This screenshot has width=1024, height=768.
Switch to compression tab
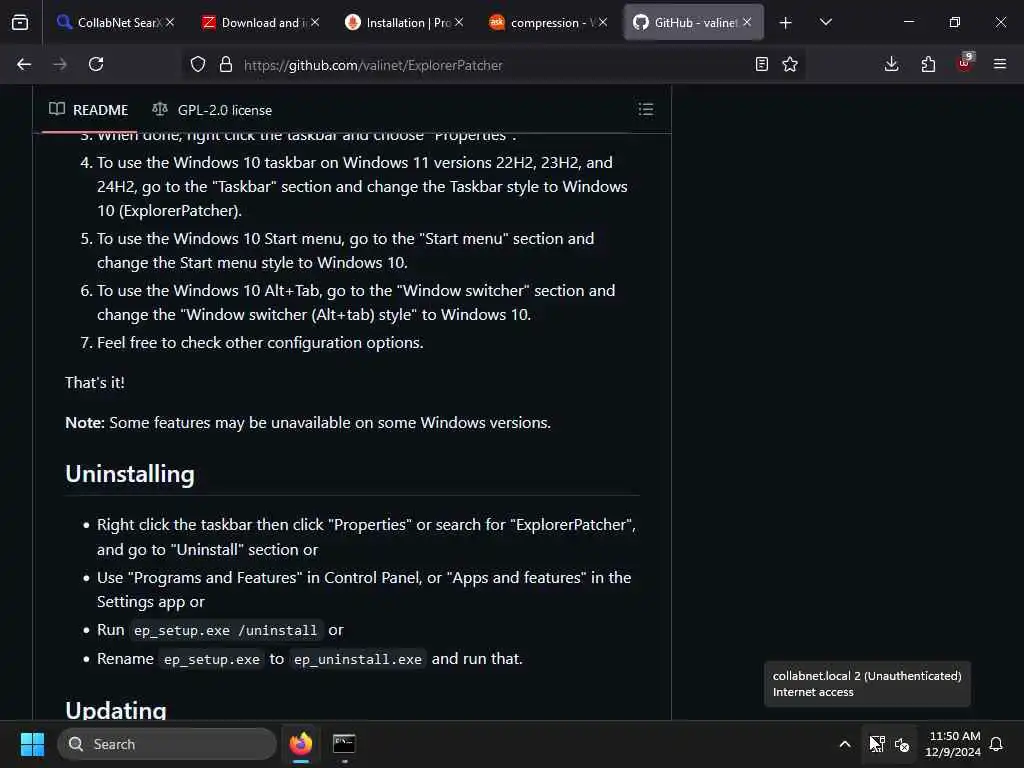(547, 23)
